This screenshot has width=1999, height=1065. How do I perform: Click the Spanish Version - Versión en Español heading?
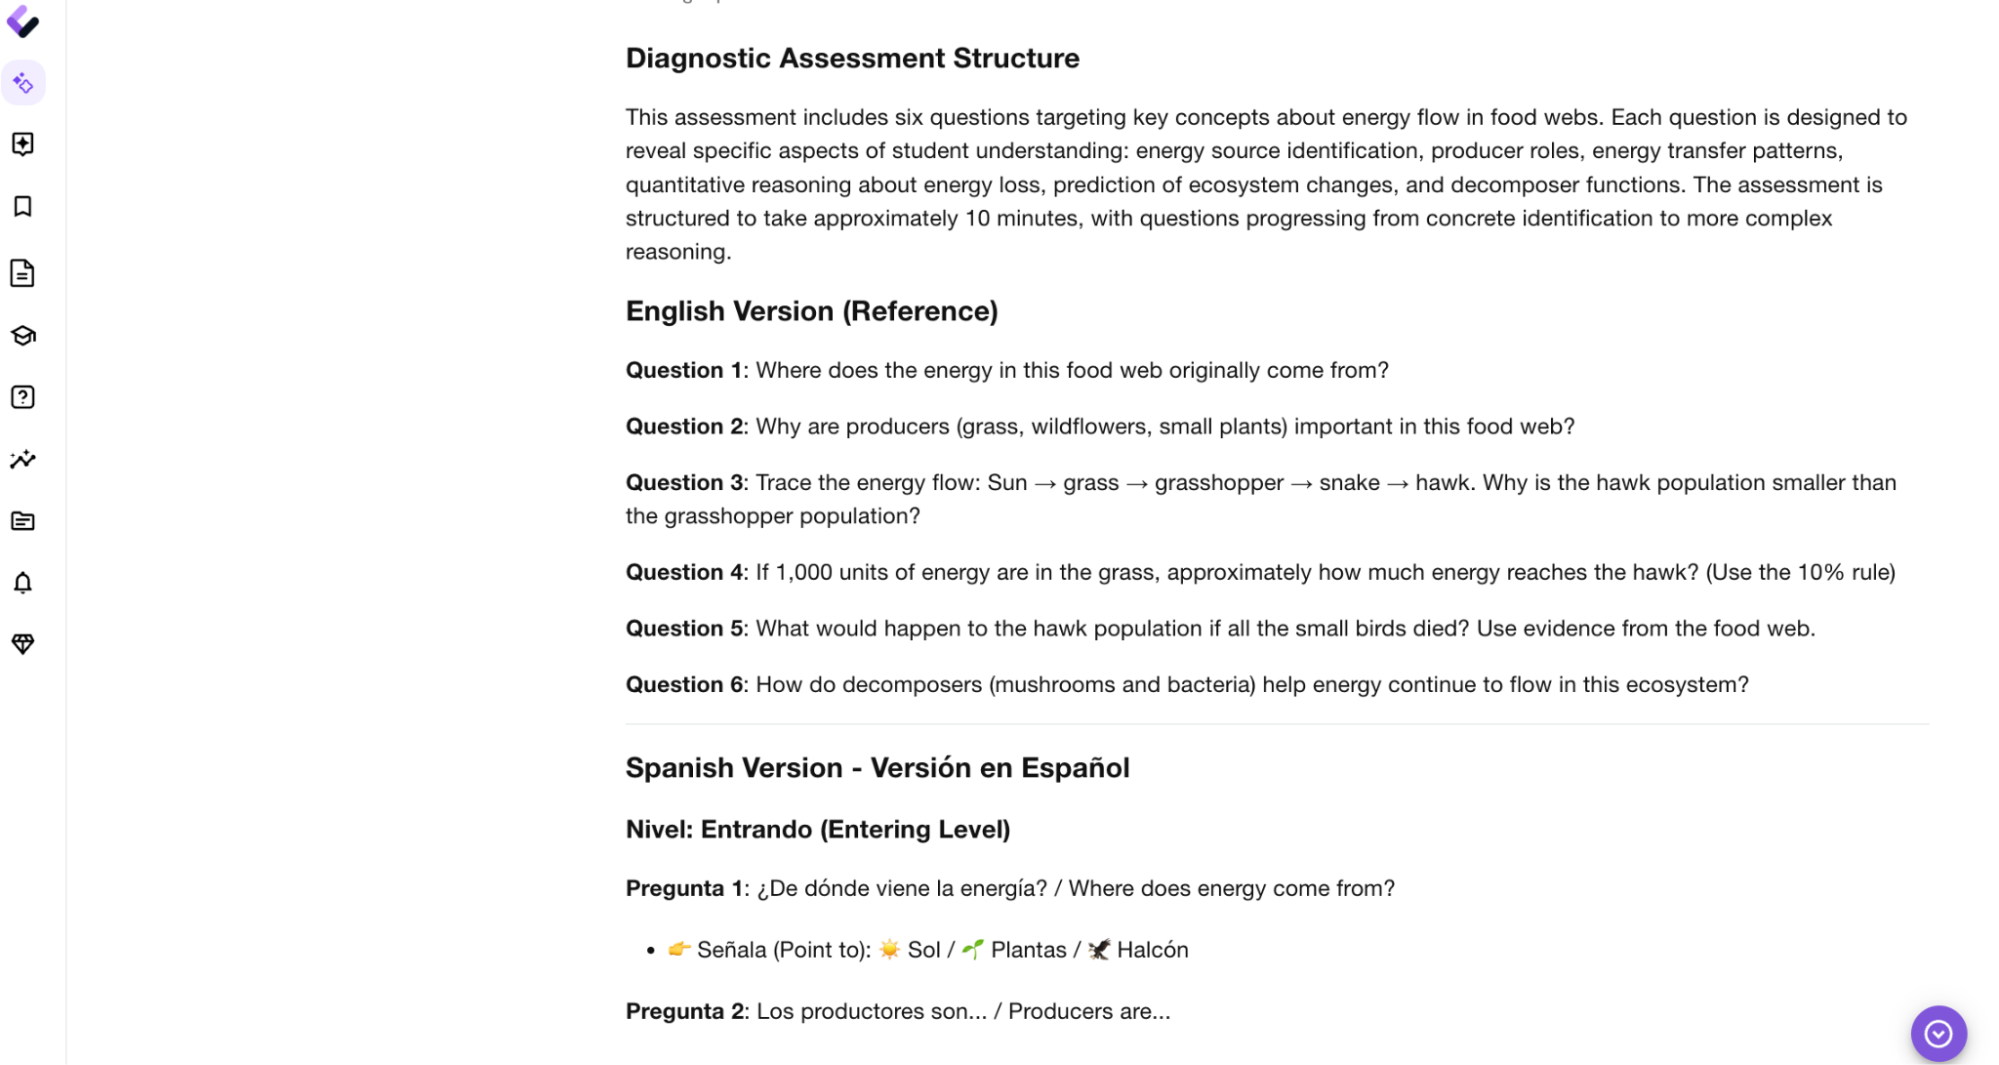877,768
